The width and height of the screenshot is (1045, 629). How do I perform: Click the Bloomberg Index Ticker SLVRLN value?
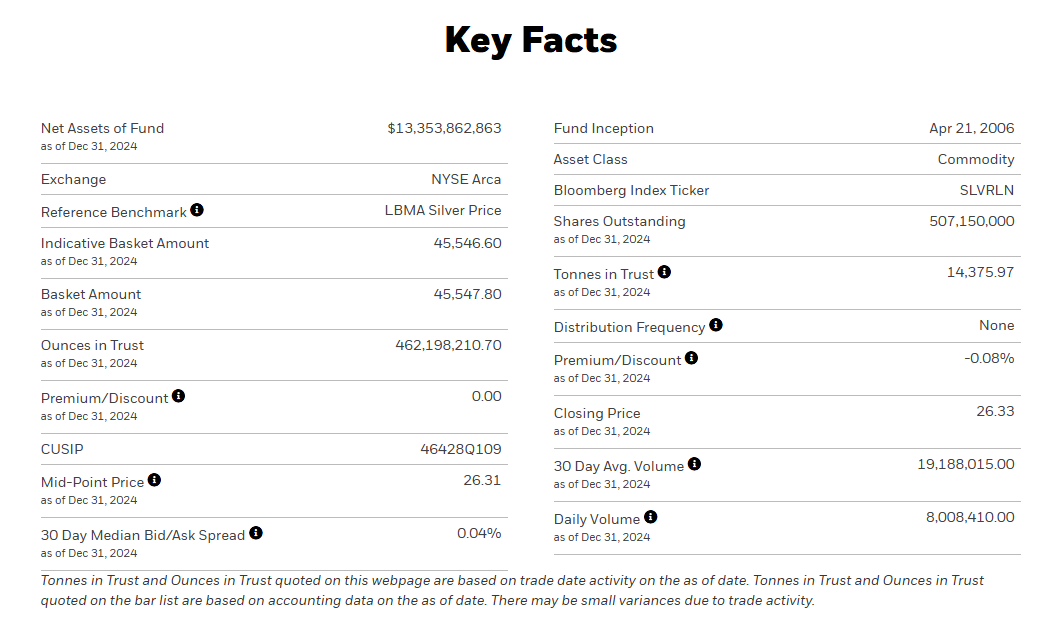[986, 190]
